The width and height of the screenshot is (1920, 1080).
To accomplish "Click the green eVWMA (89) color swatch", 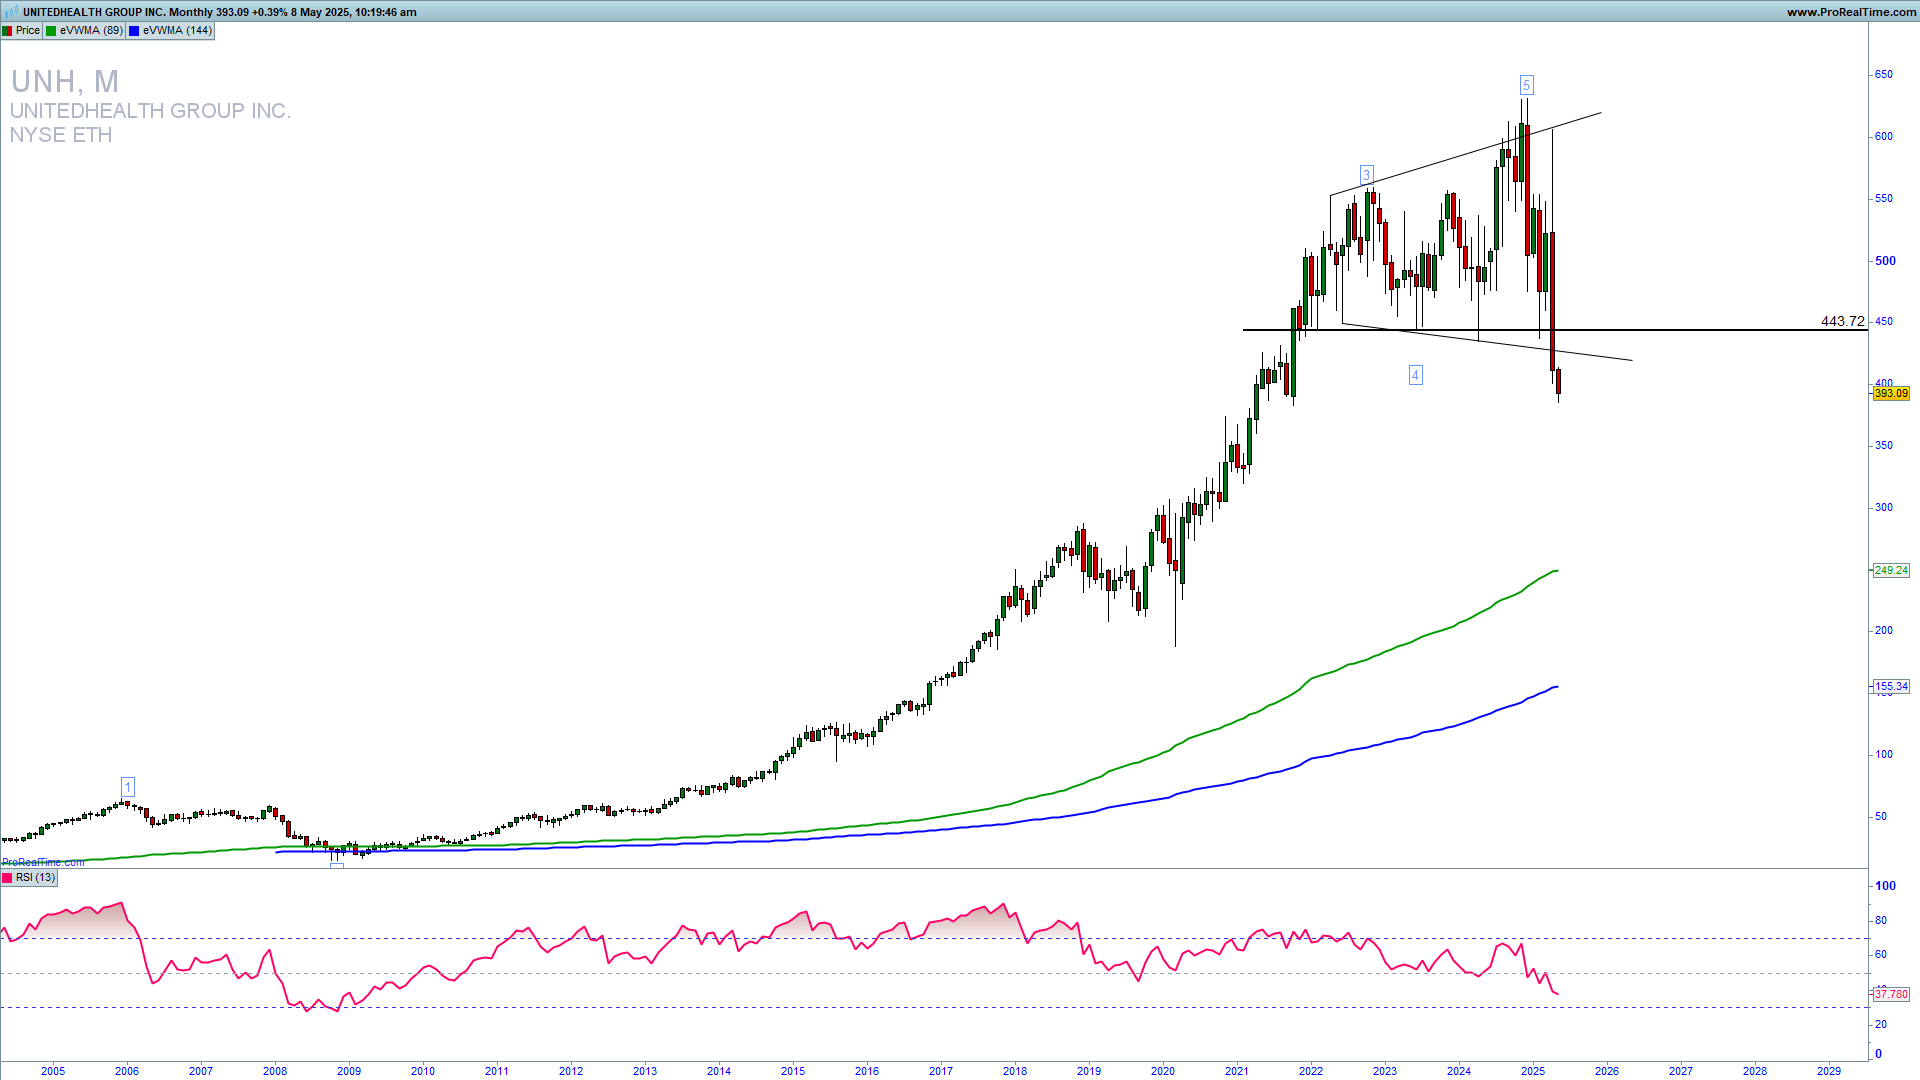I will [51, 31].
